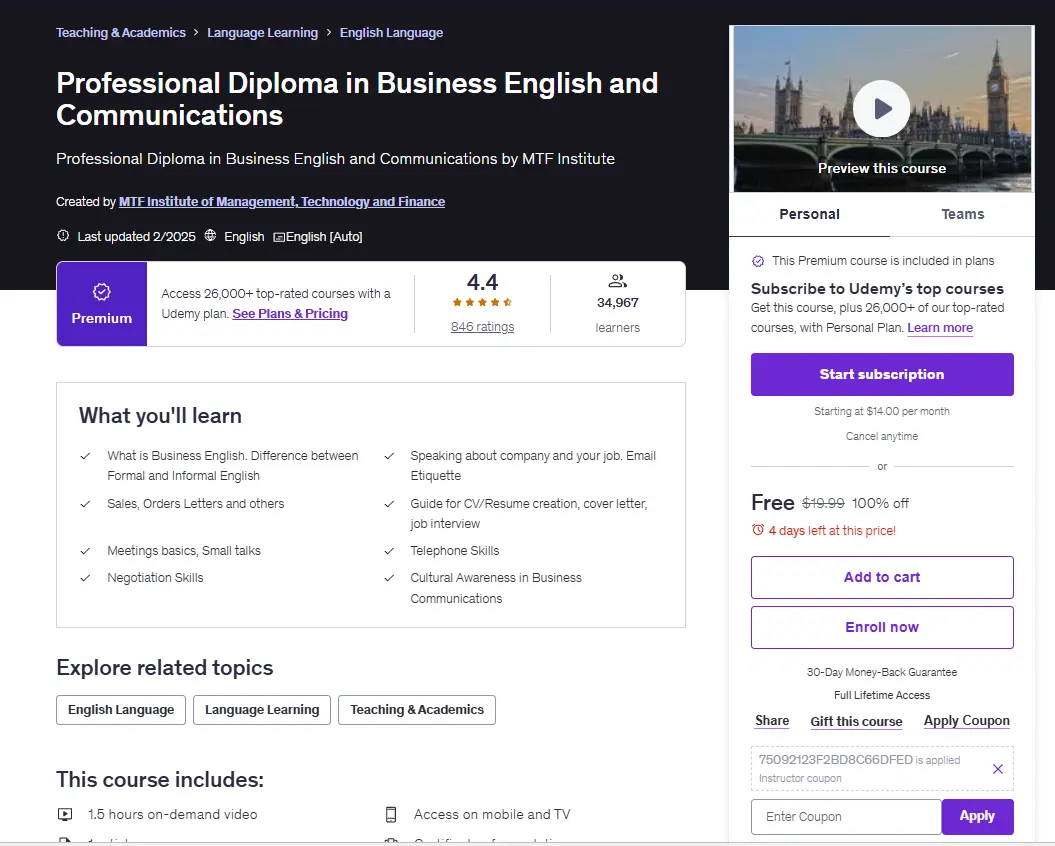Screen dimensions: 1055x846
Task: Select Teaching & Academics topic chip
Action: pos(416,710)
